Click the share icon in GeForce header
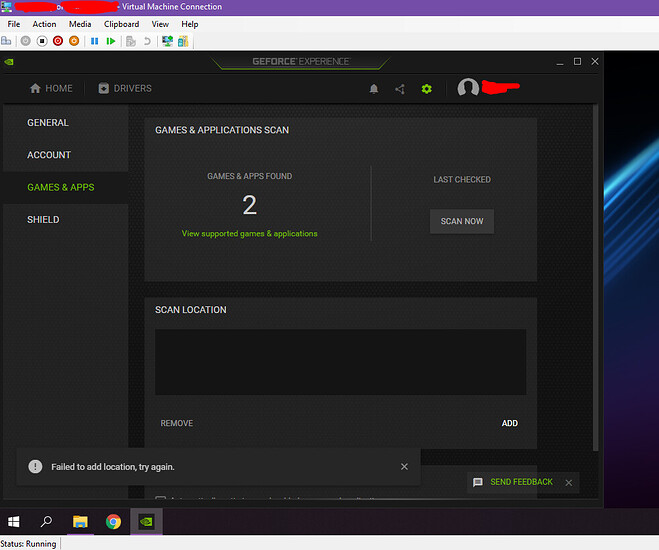 click(x=400, y=89)
